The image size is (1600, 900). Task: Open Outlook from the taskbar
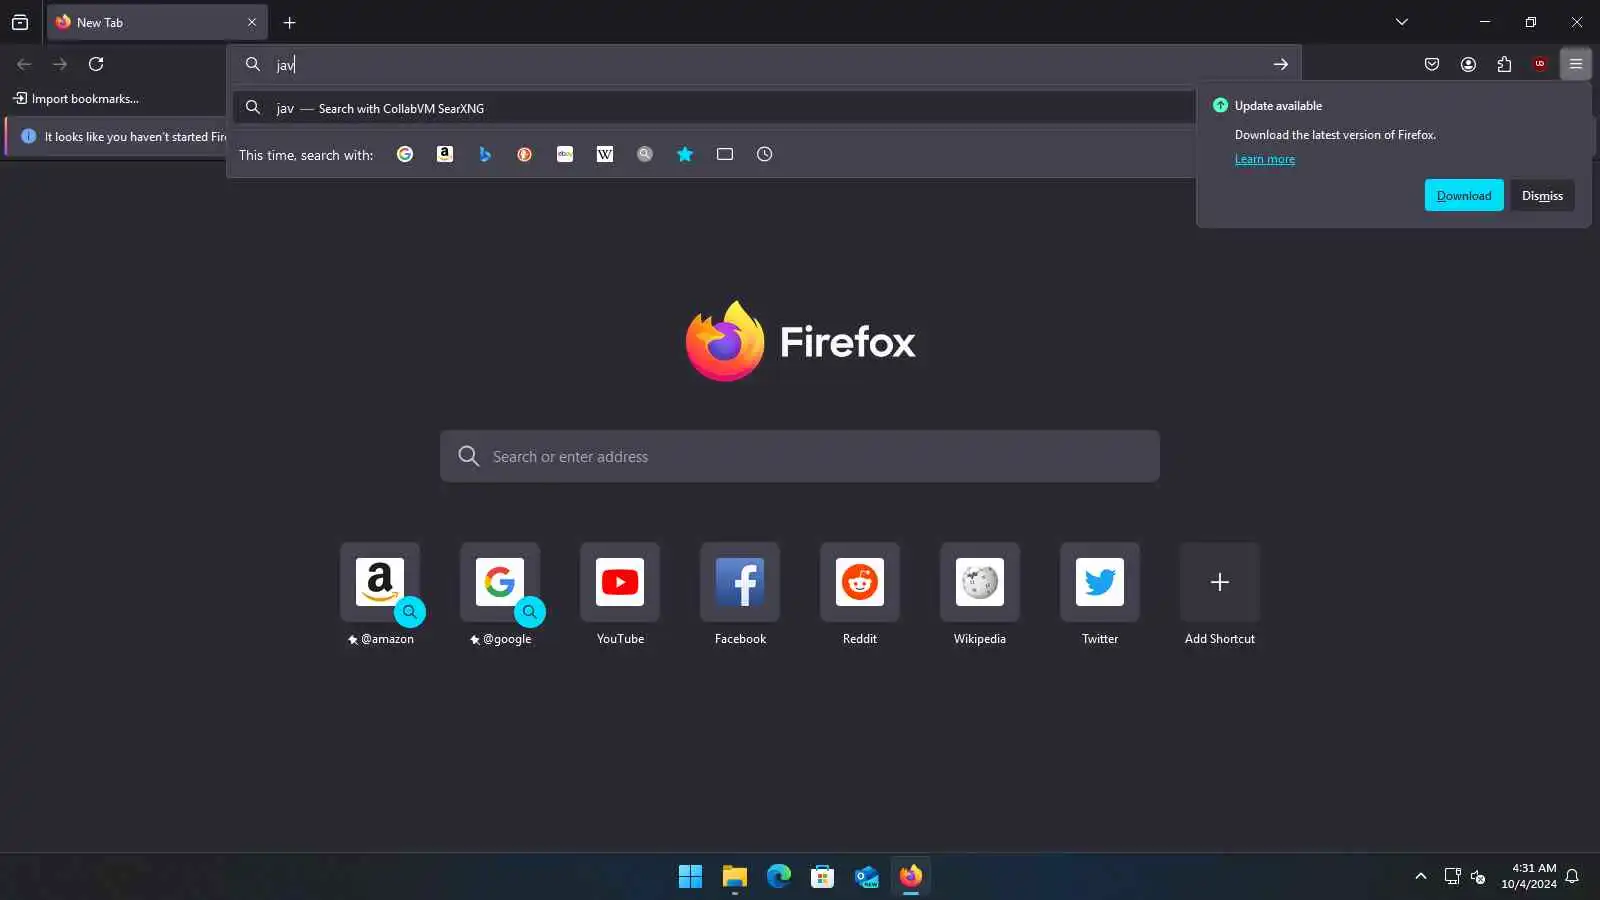point(866,876)
